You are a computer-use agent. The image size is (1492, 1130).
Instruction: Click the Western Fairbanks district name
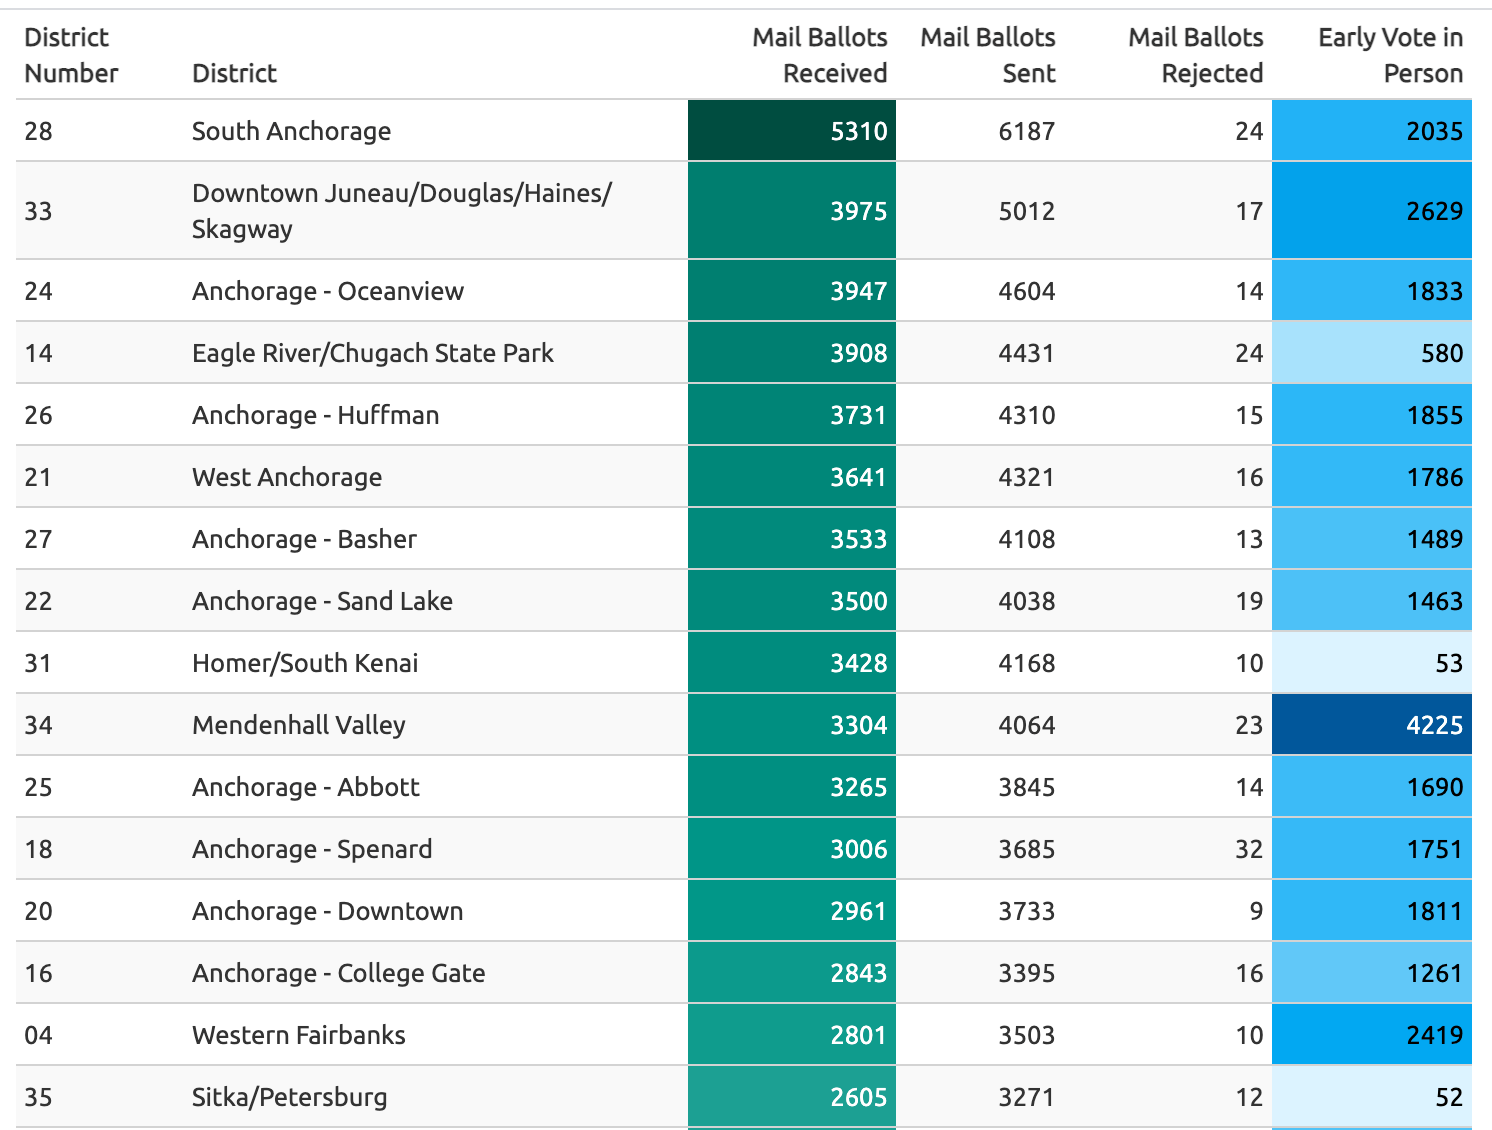[x=299, y=1035]
